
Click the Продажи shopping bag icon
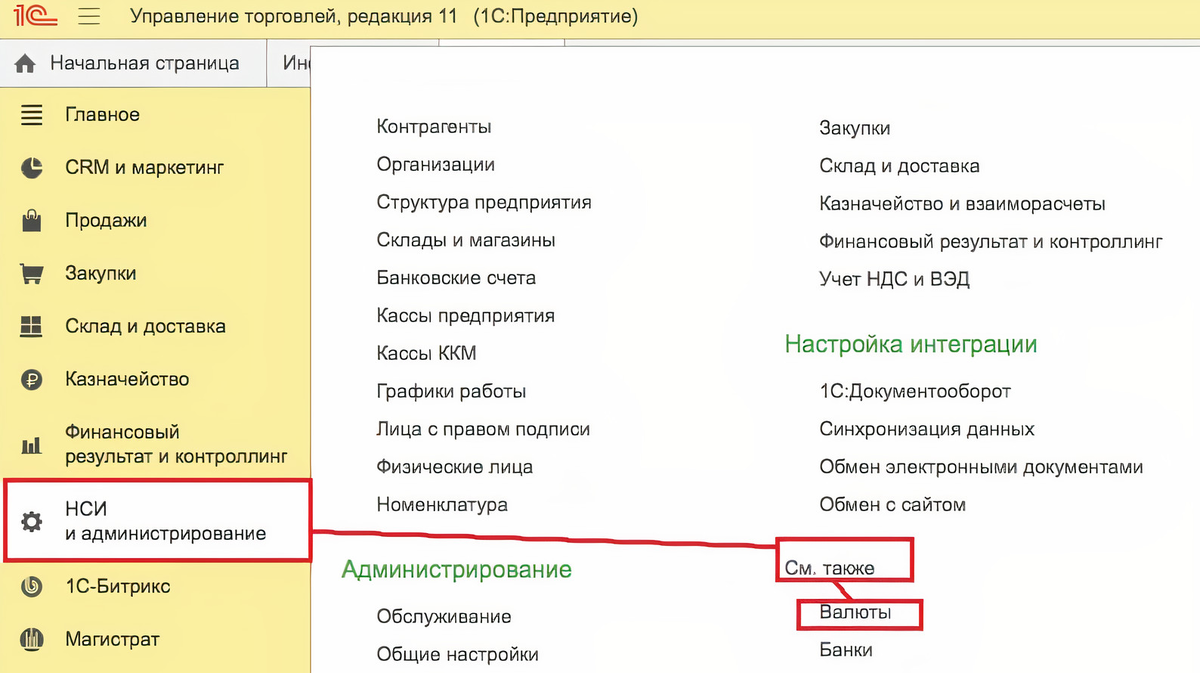coord(32,220)
